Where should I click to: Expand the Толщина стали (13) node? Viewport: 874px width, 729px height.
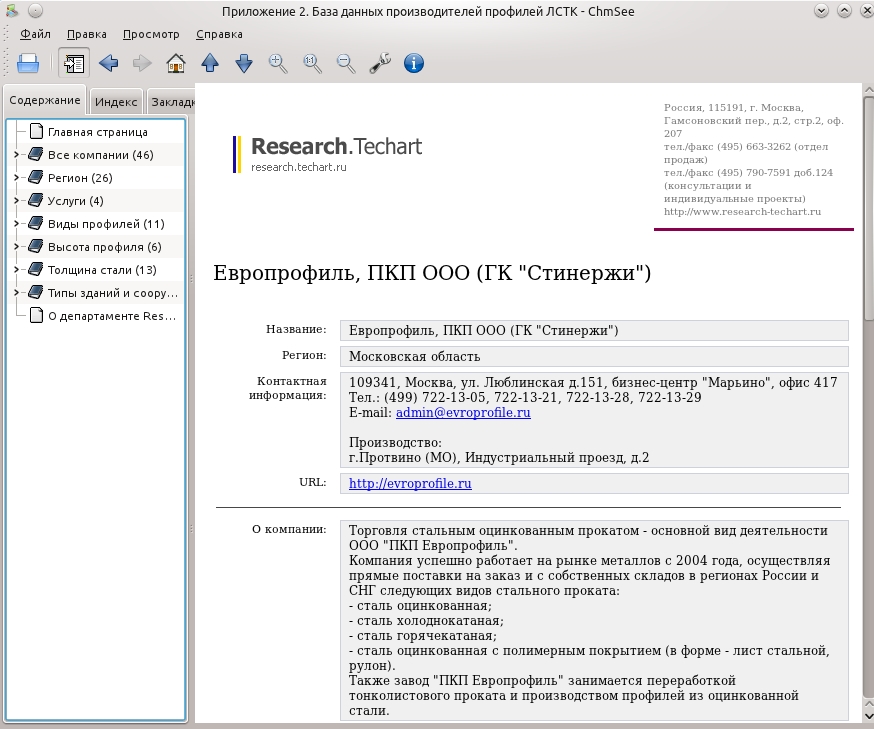pyautogui.click(x=16, y=269)
